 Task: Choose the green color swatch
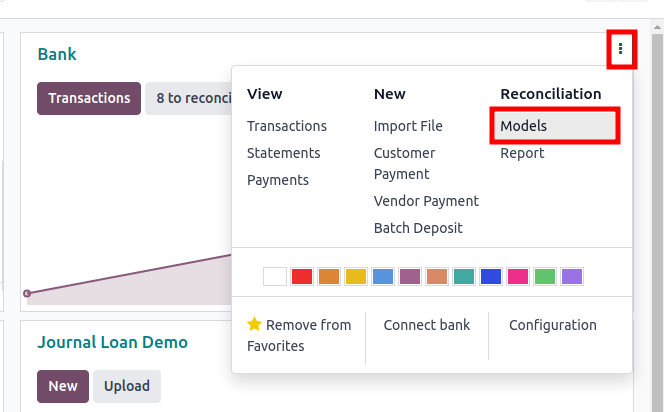(545, 277)
